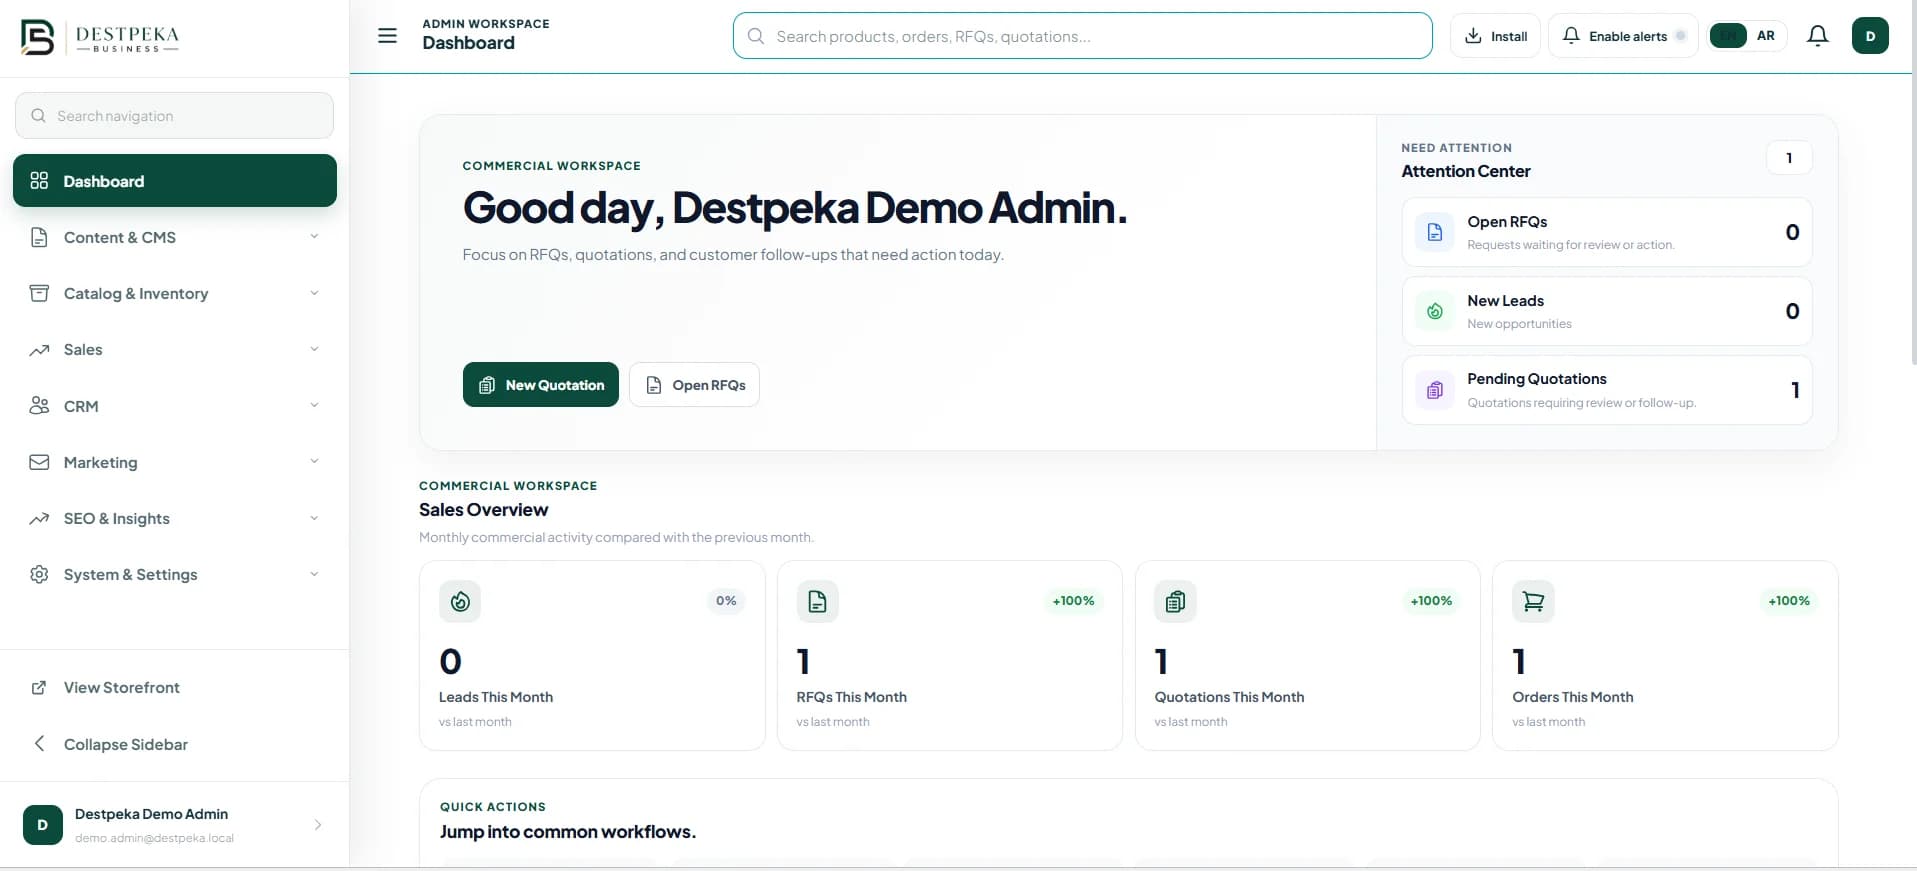Open the CRM sidebar menu item

point(175,406)
